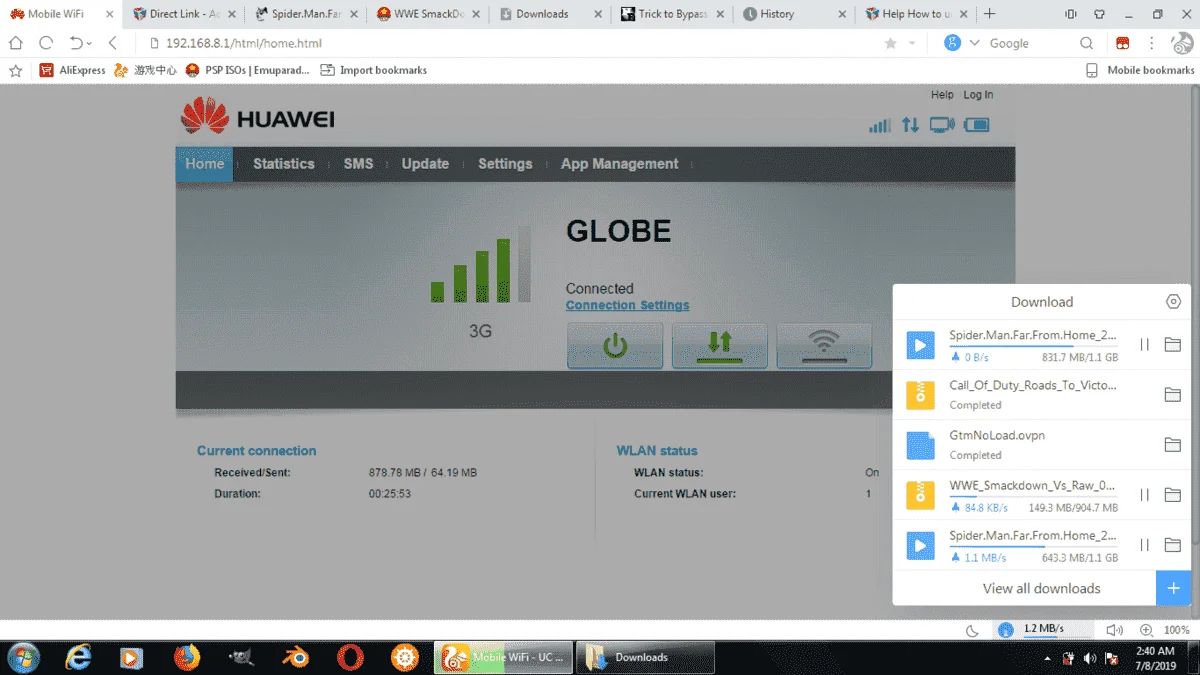Click the data transfer arrows status icon
Screen dimensions: 1200x675
click(910, 125)
